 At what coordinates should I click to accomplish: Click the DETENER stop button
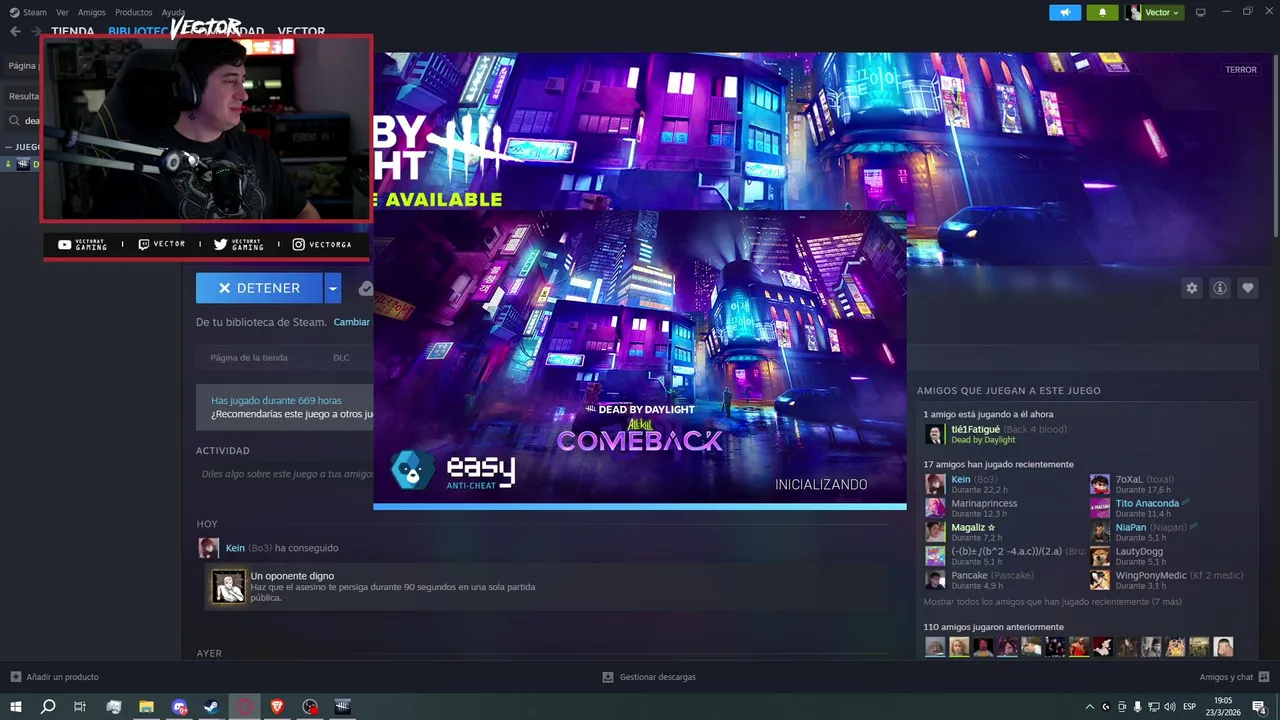[259, 288]
